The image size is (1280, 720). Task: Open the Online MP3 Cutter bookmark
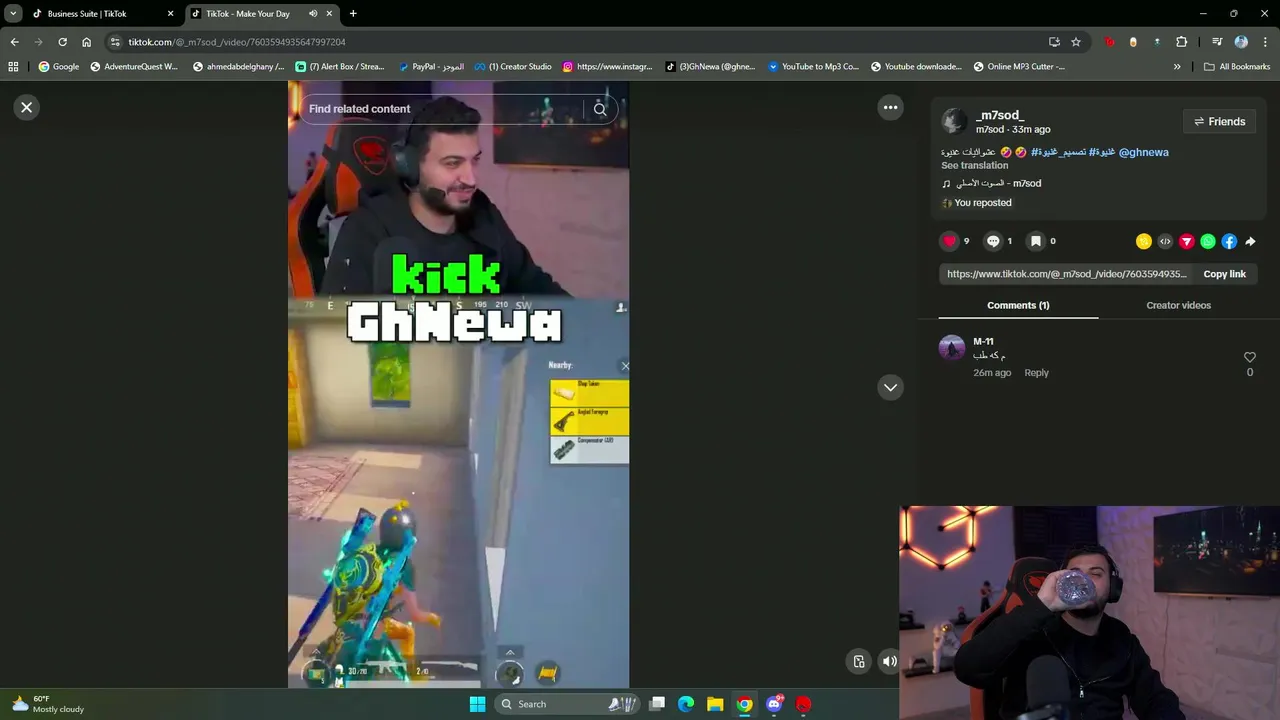[1020, 67]
